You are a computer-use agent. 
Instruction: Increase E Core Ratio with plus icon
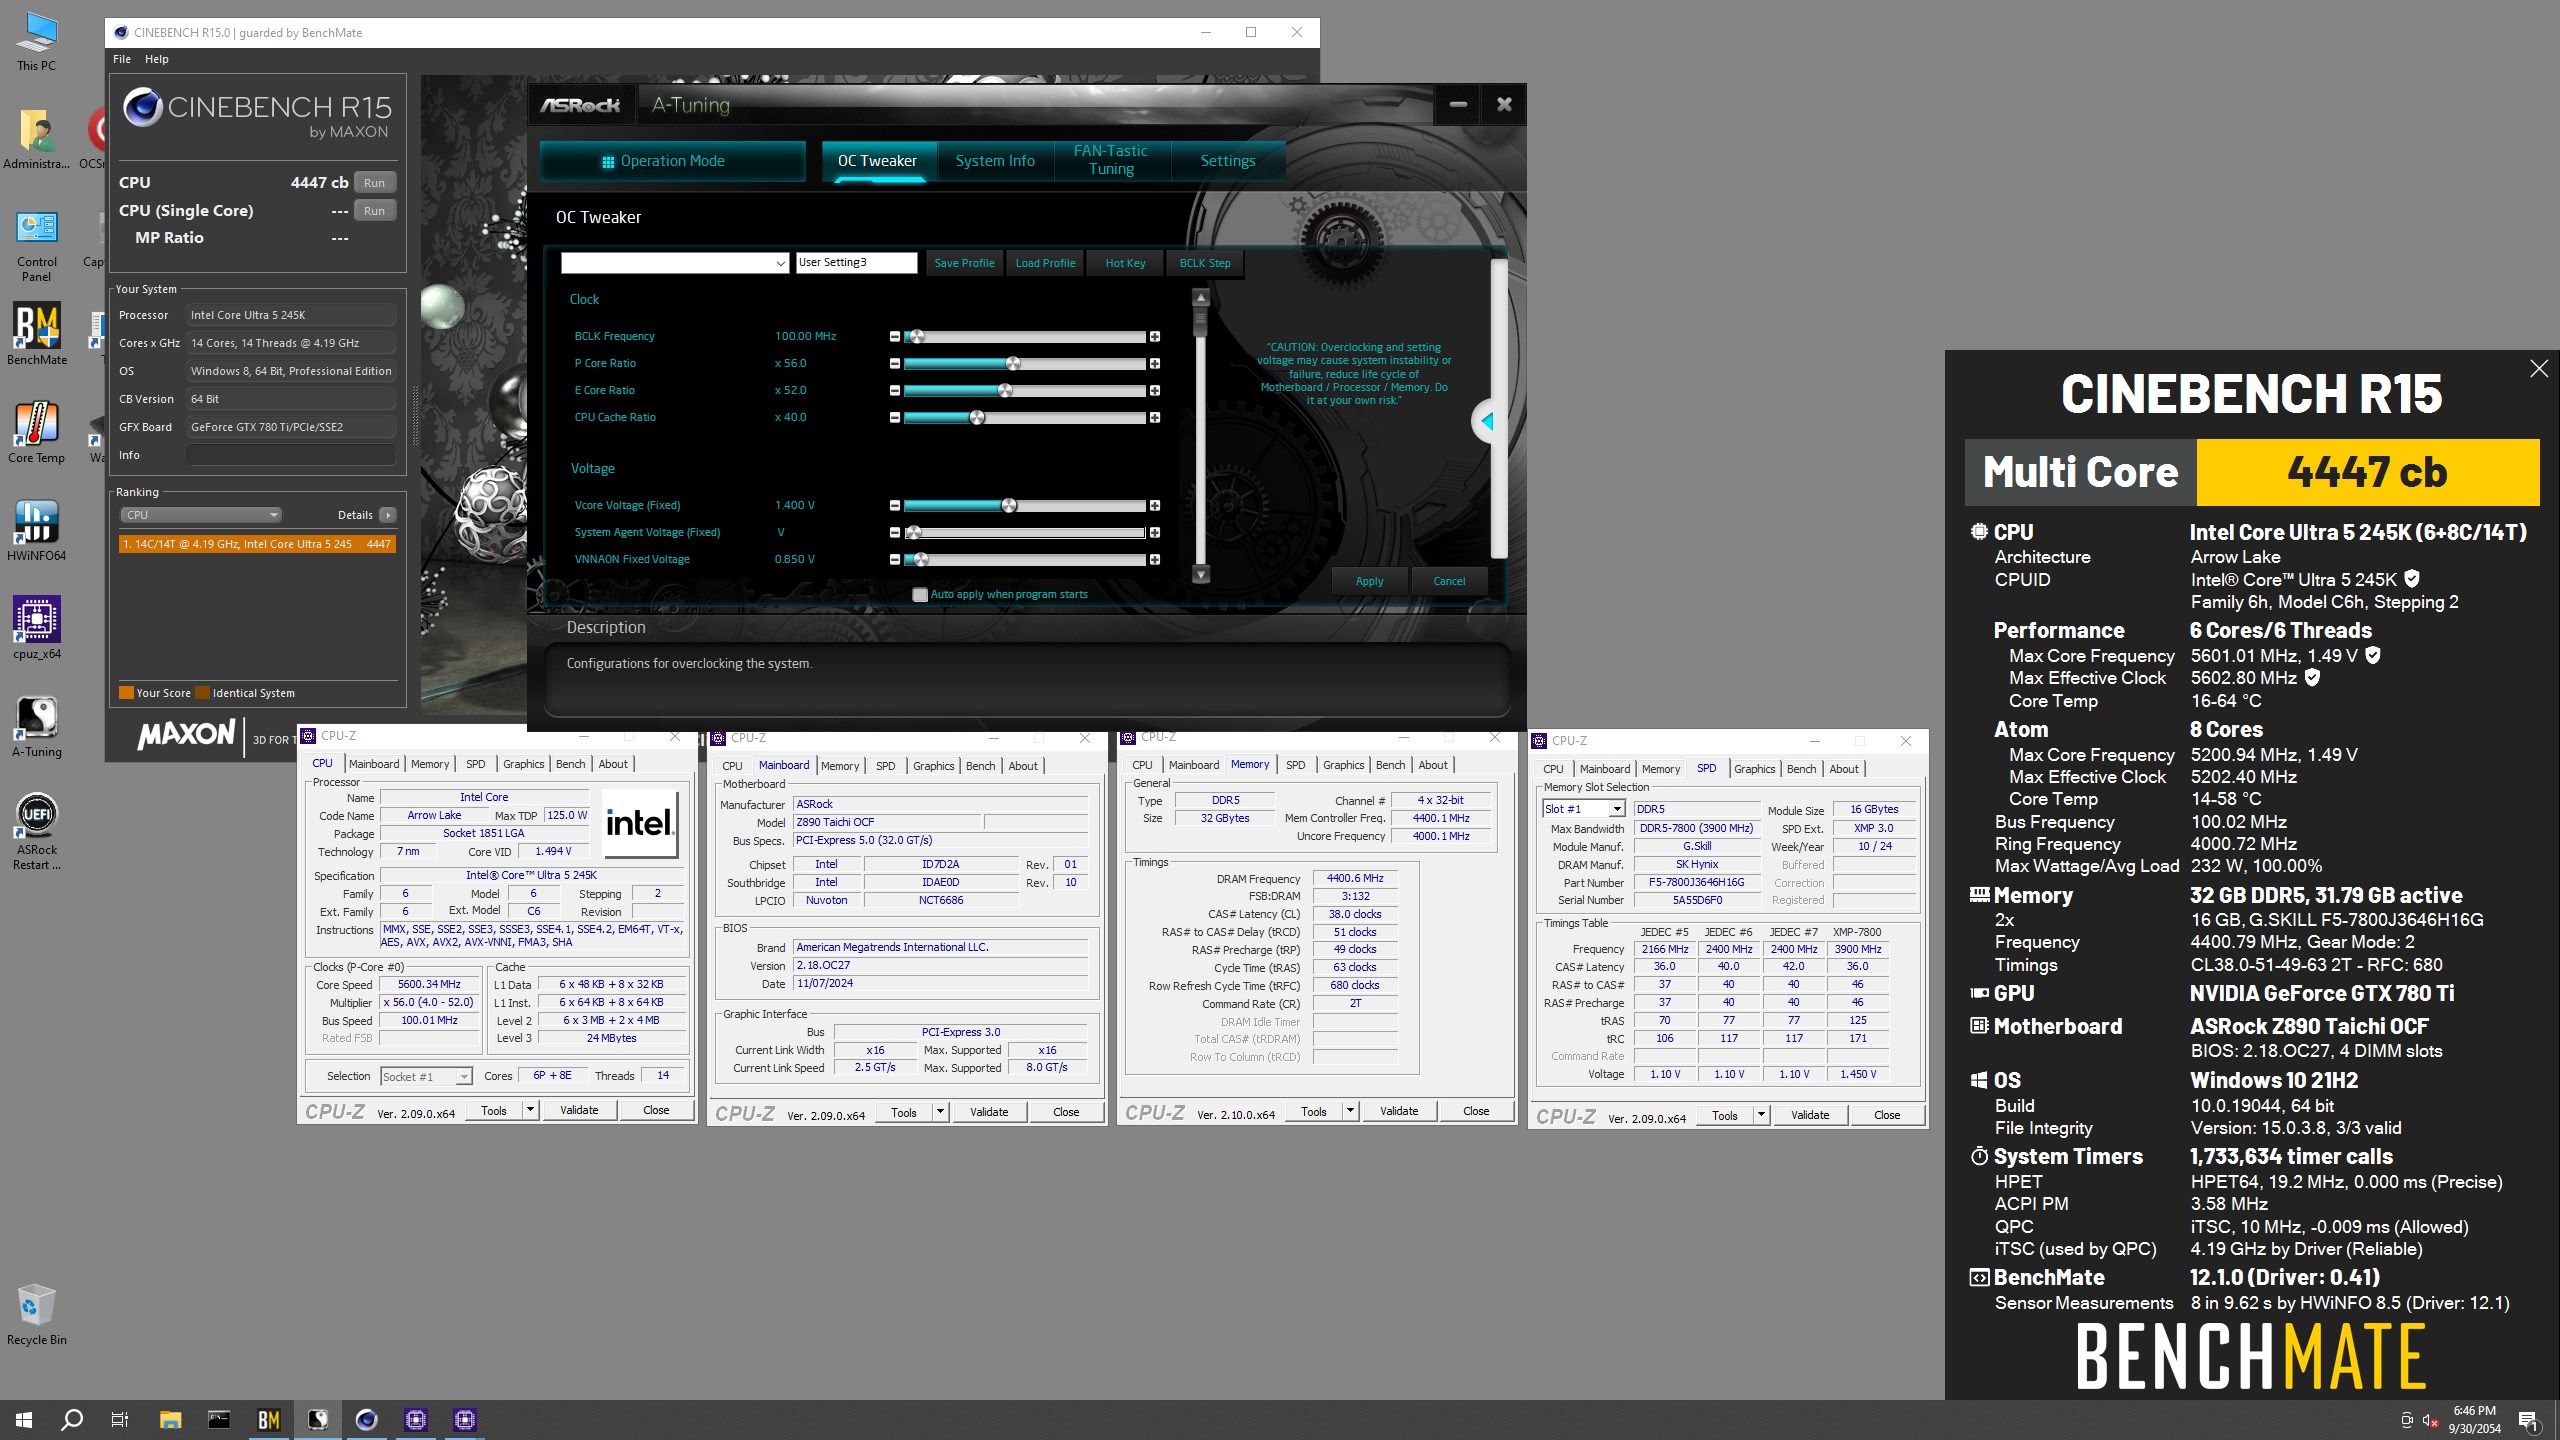(x=1155, y=391)
